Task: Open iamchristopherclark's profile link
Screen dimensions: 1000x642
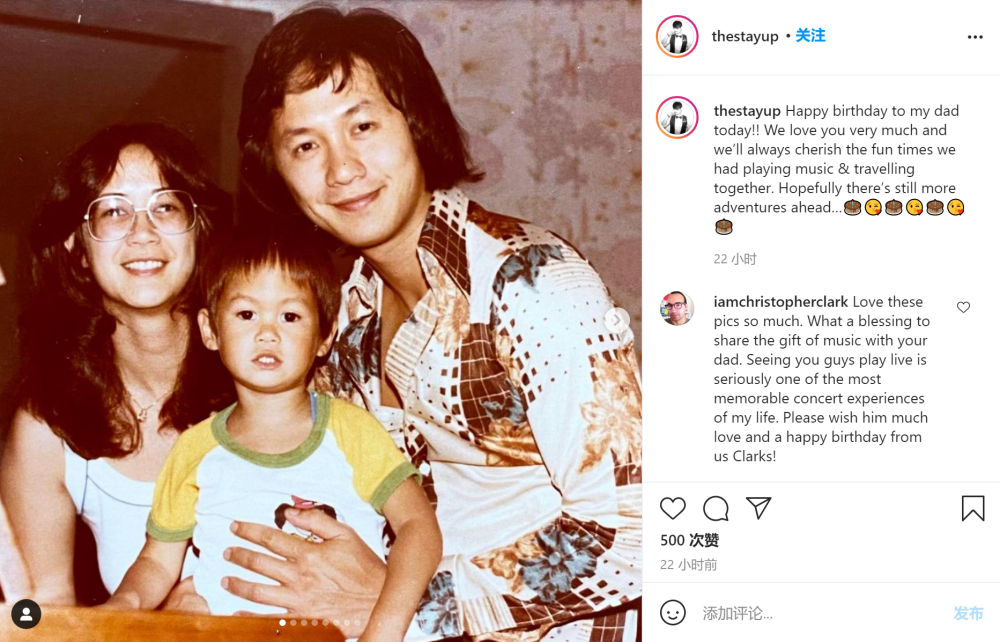Action: 781,302
